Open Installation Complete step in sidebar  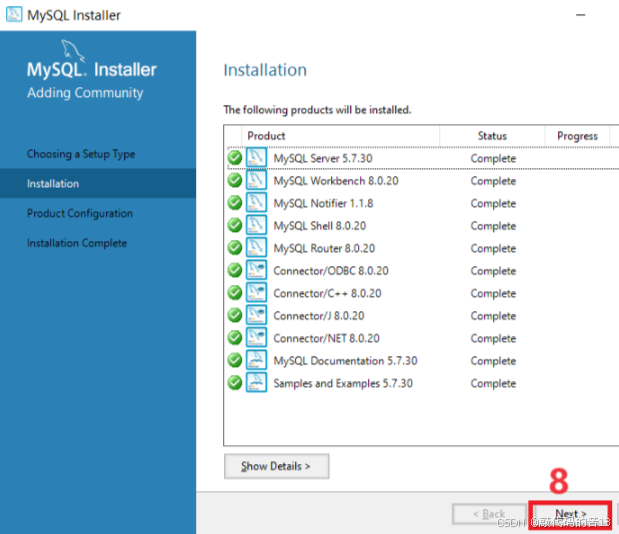77,243
